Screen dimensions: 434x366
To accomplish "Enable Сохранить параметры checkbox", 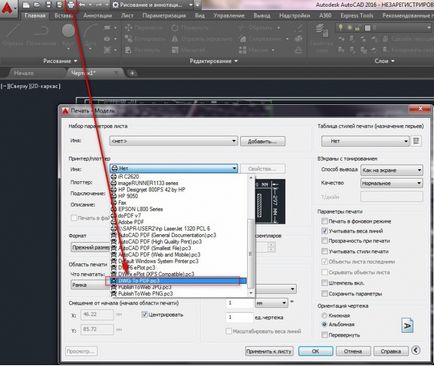I will 324,294.
